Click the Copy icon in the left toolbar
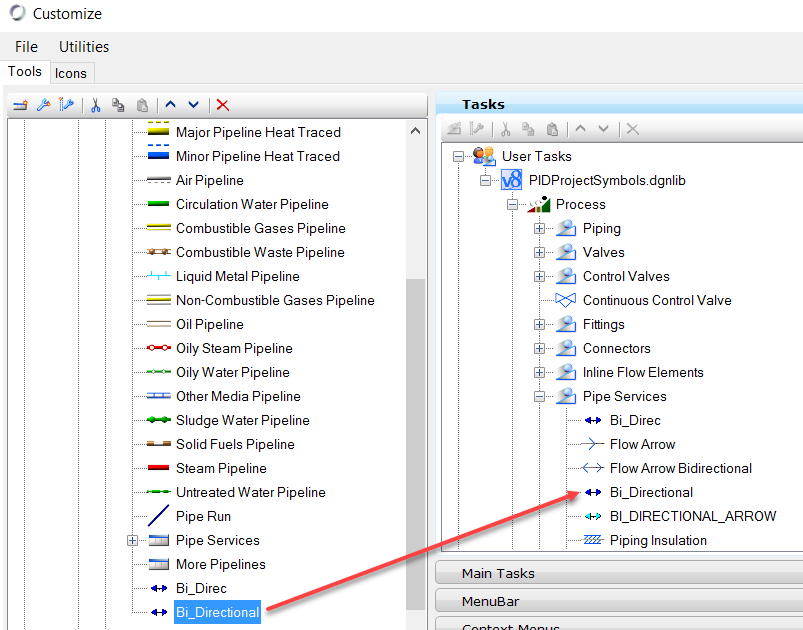Image resolution: width=803 pixels, height=630 pixels. 119,105
